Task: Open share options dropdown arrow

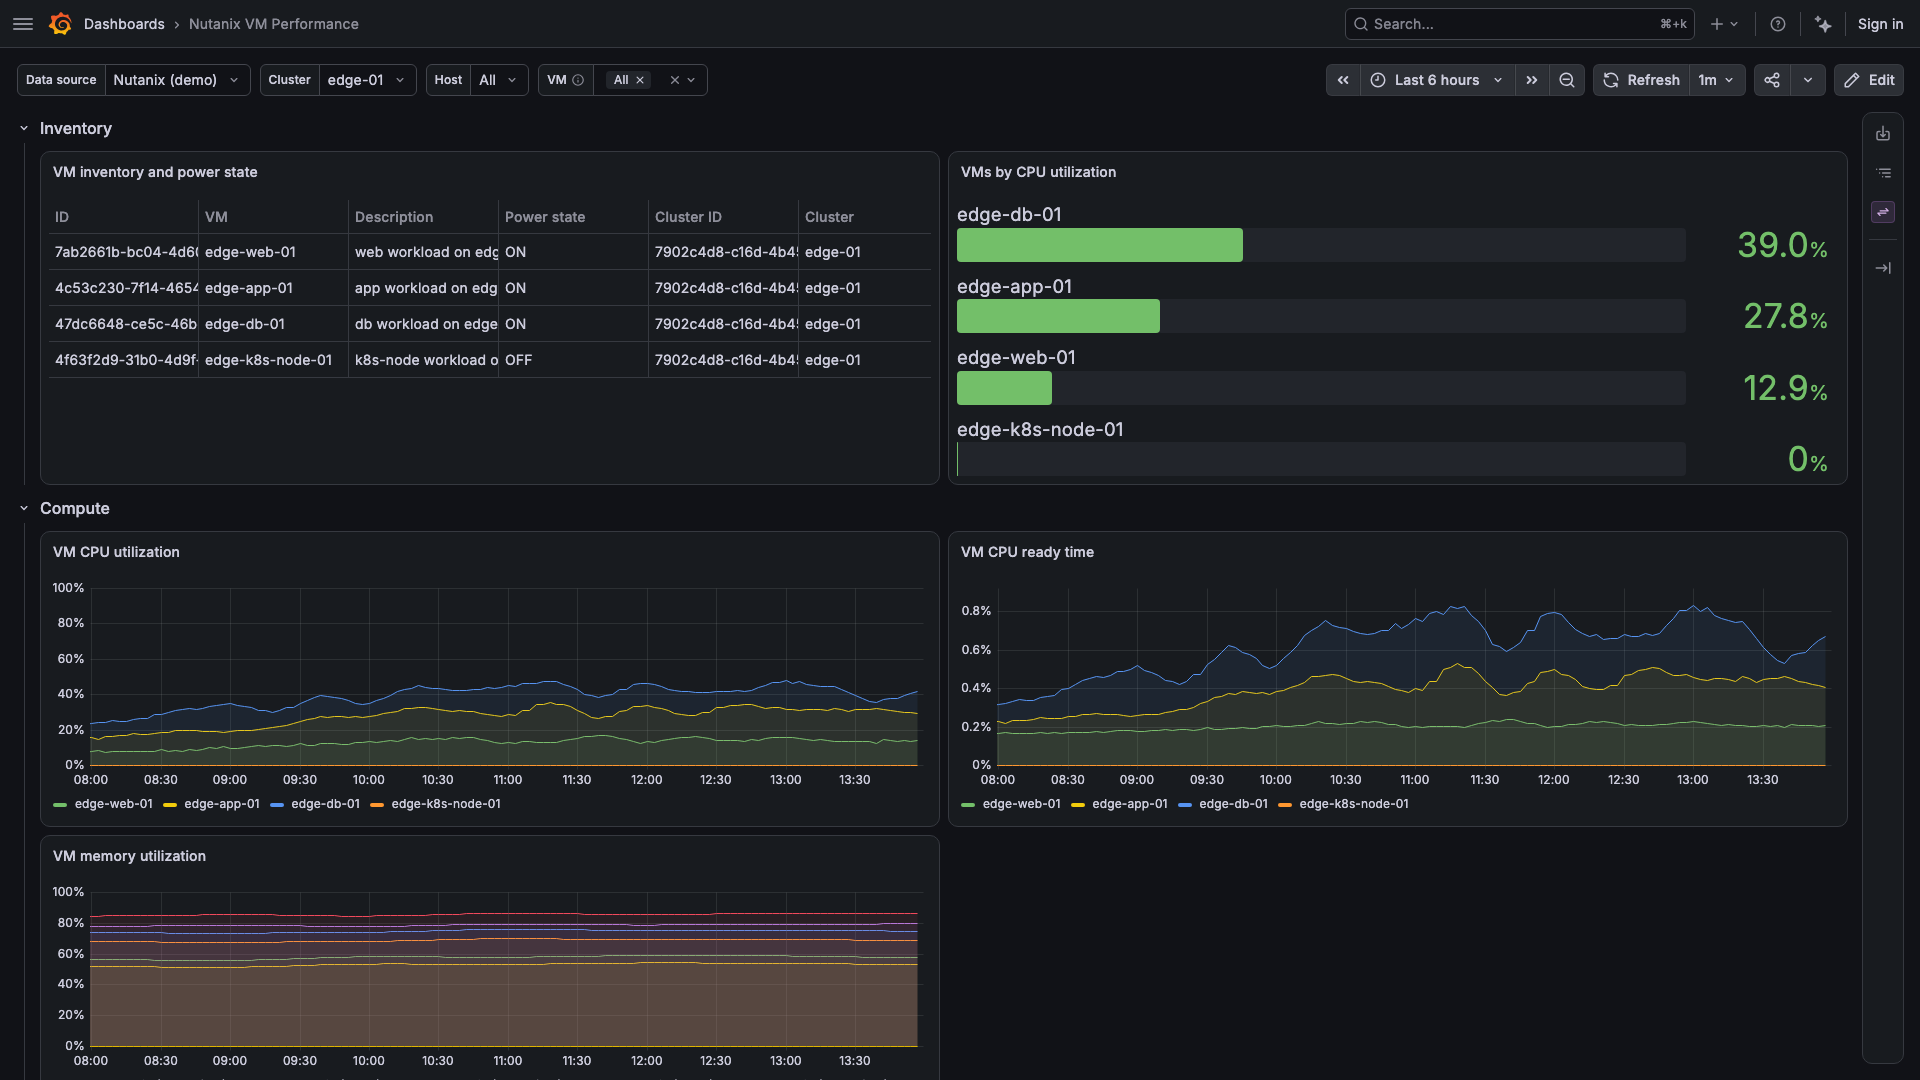Action: coord(1807,80)
